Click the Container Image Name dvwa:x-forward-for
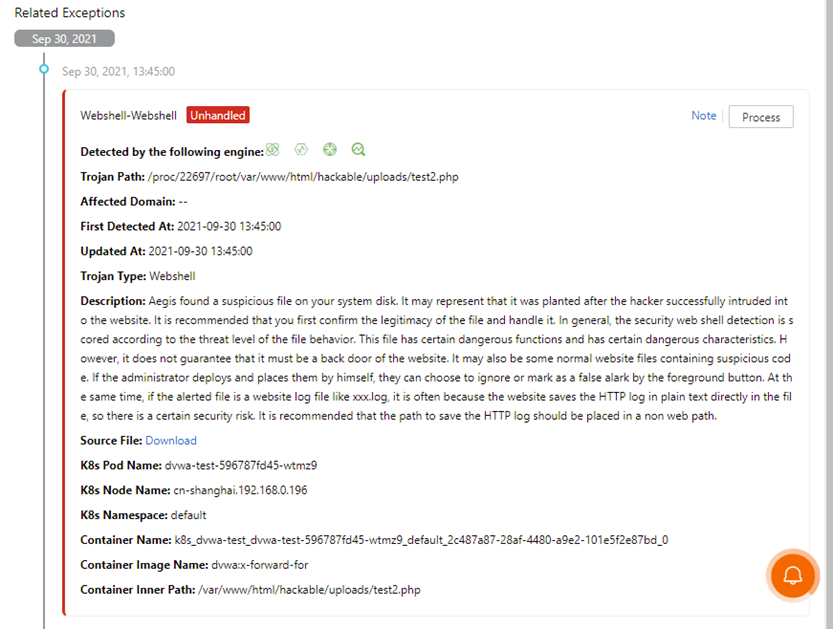The height and width of the screenshot is (629, 833). [x=260, y=565]
